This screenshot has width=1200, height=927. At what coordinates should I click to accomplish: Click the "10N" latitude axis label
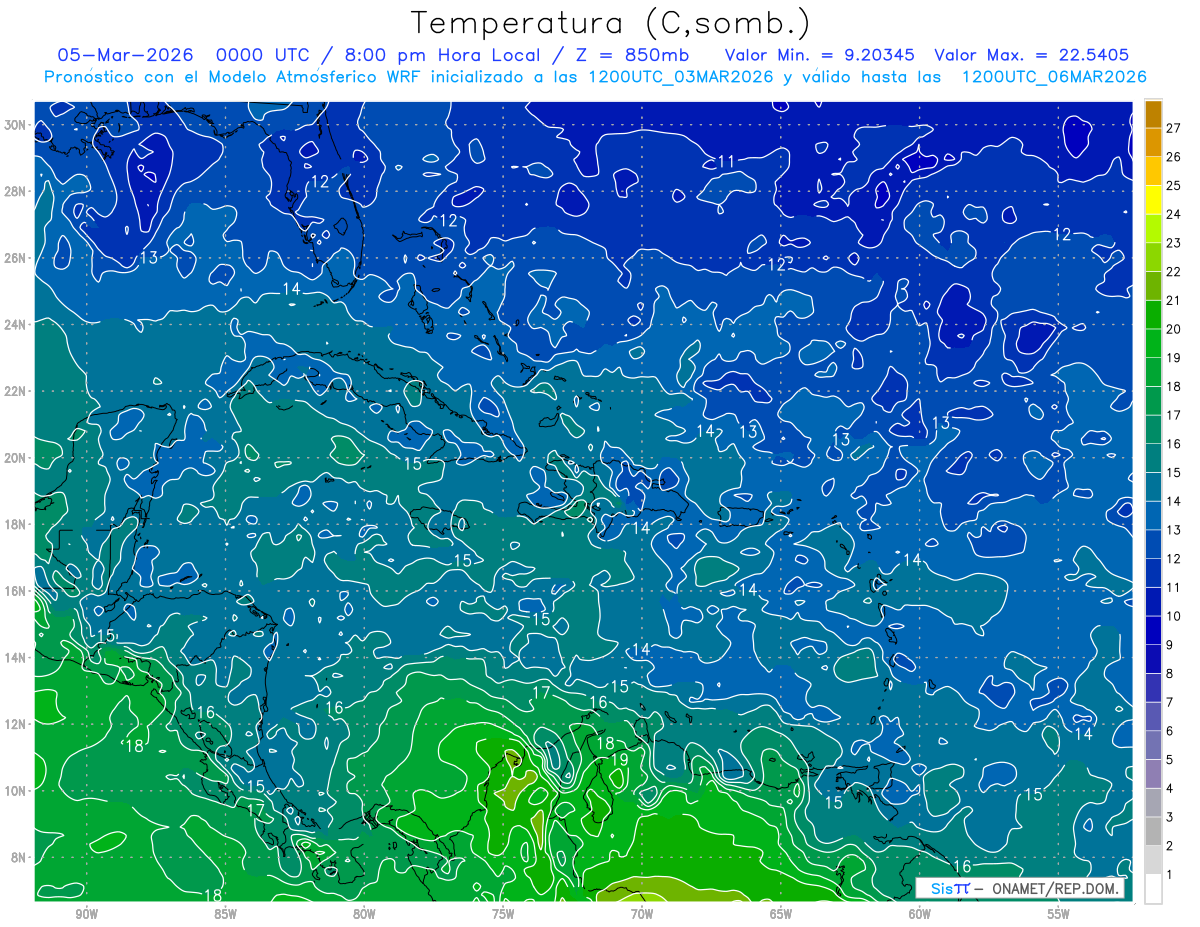tap(17, 790)
